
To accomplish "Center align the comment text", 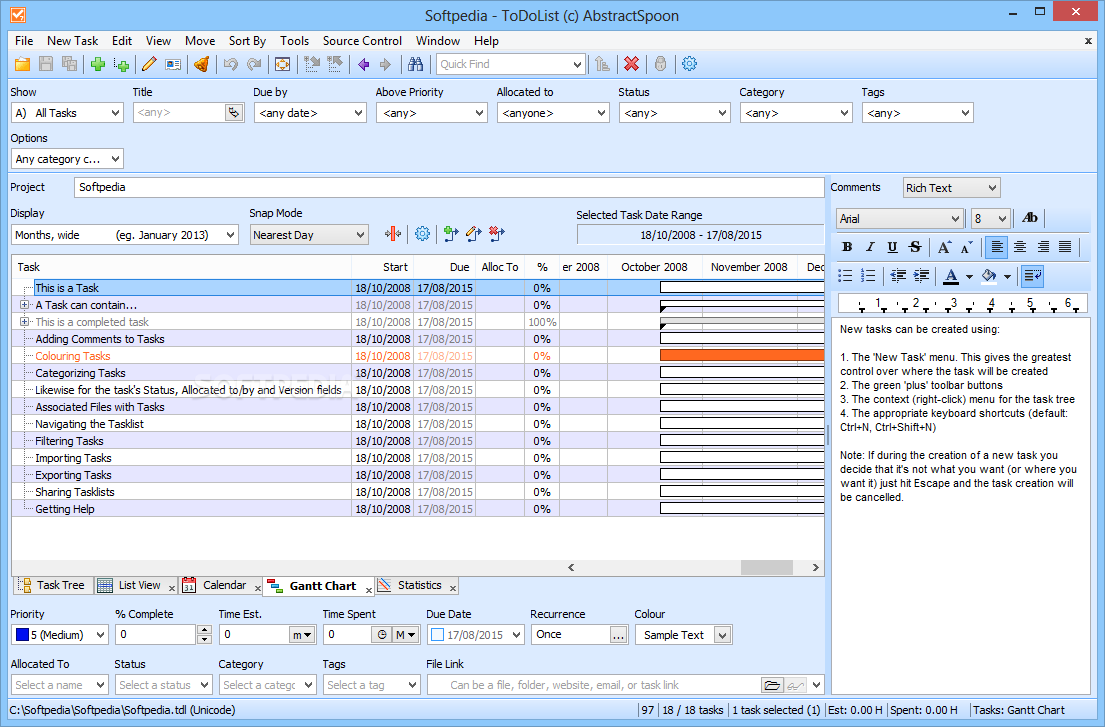I will [x=1020, y=247].
